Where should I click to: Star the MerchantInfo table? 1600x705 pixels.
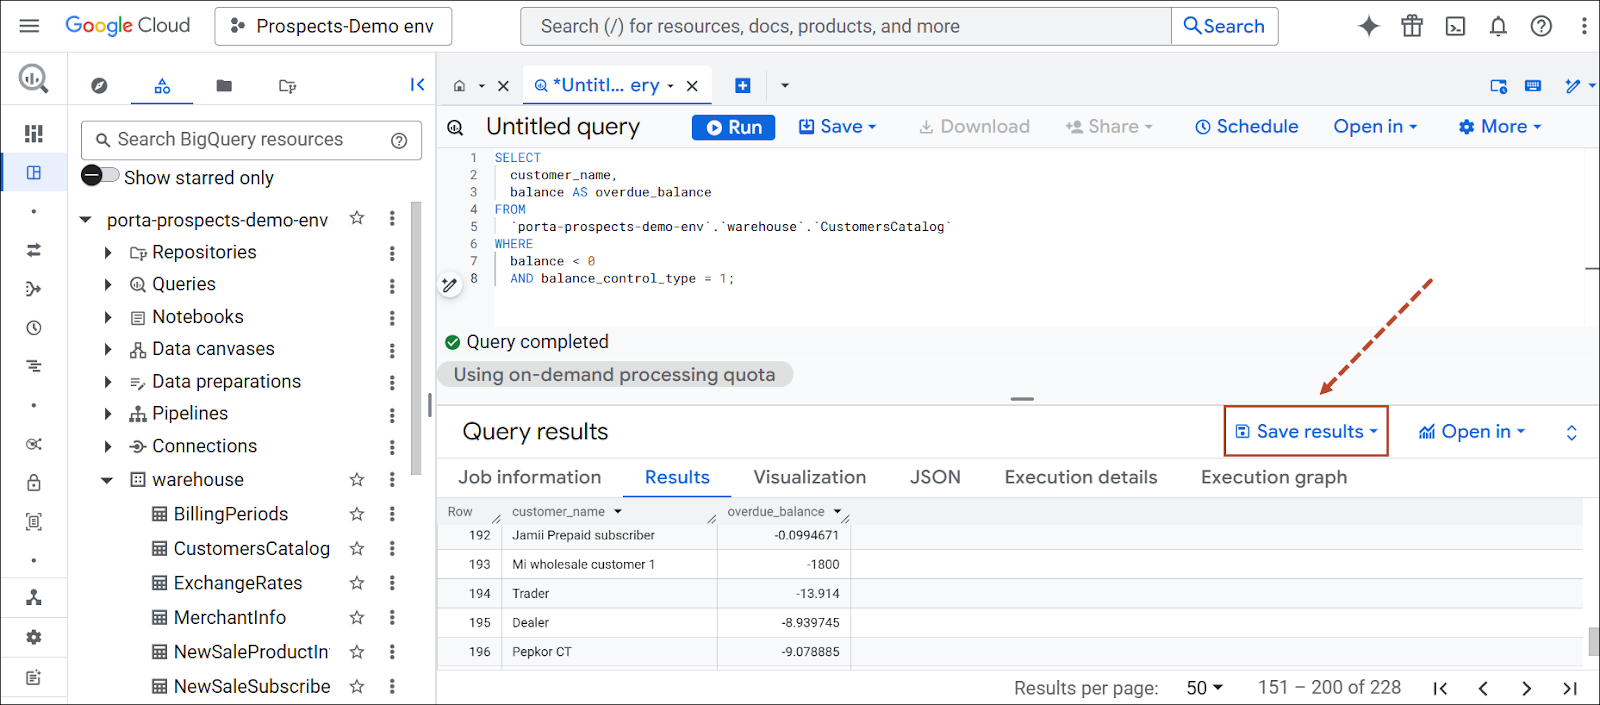tap(356, 617)
